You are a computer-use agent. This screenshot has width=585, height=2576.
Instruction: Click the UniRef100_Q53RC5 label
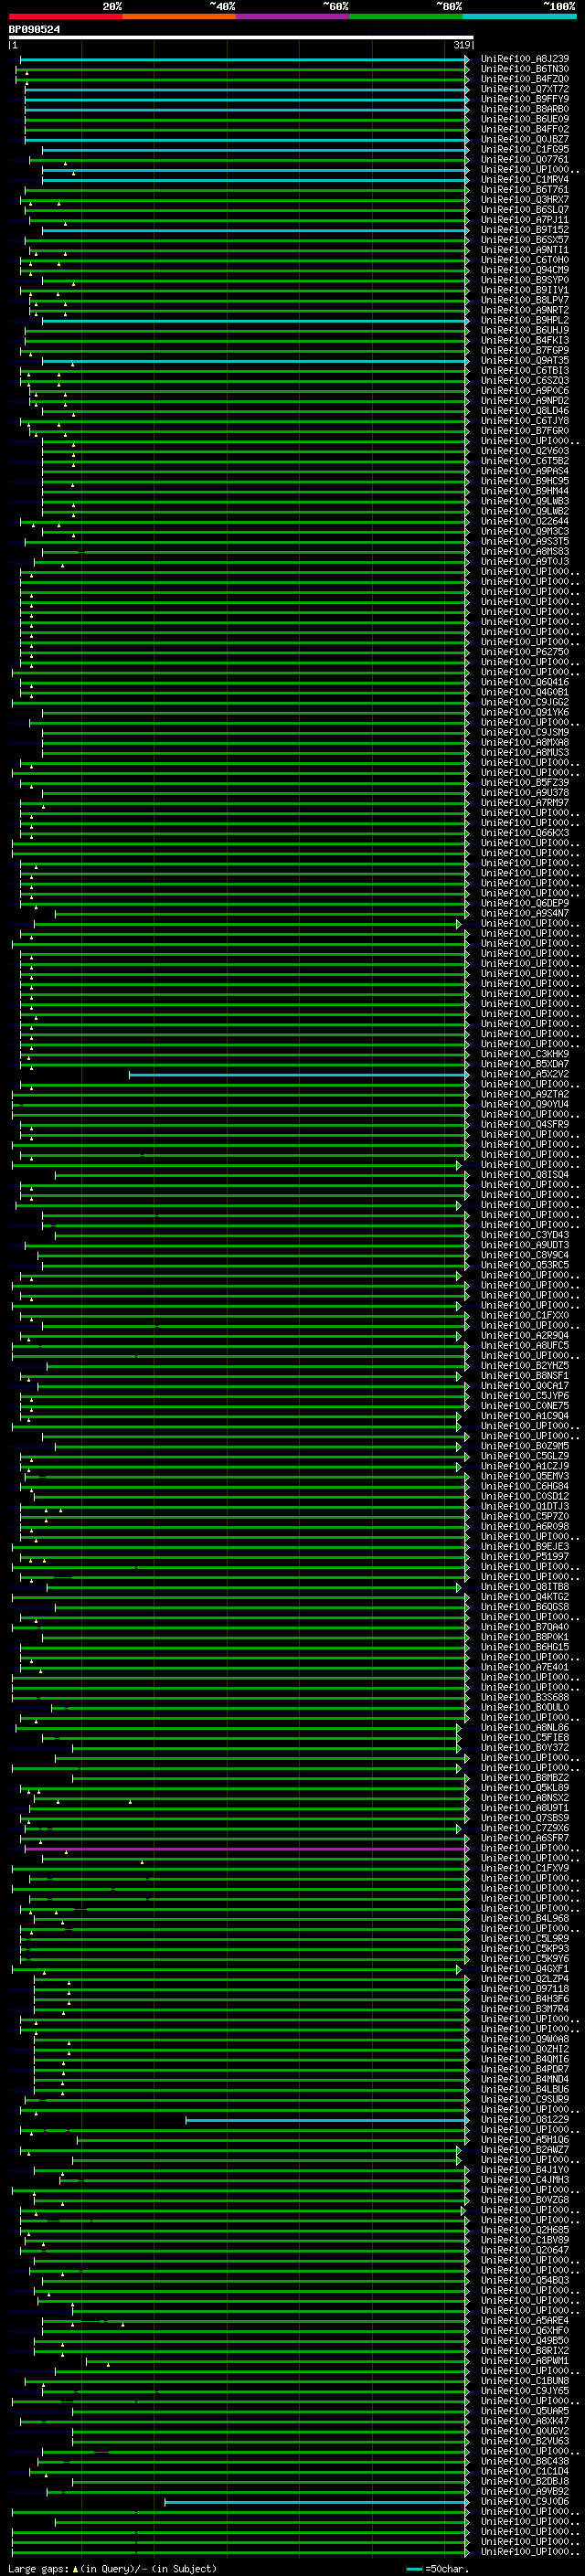[x=525, y=1266]
